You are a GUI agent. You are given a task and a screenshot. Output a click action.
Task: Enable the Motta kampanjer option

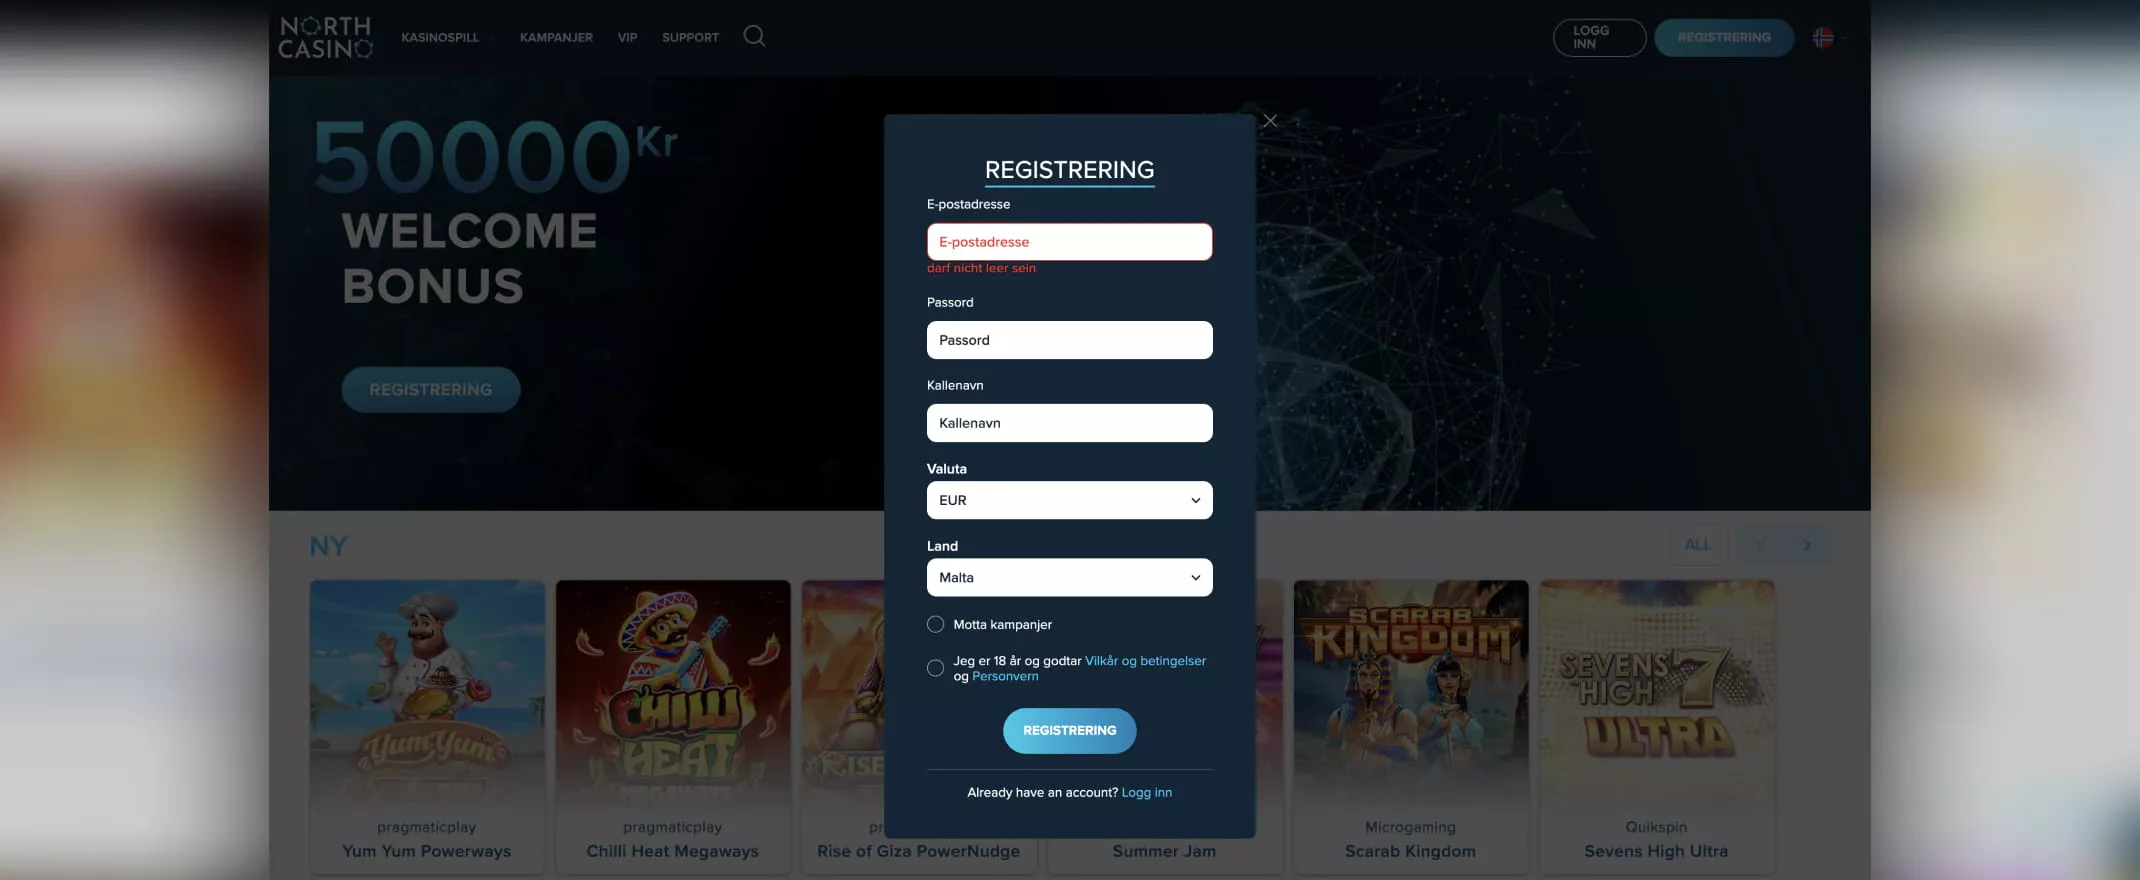click(935, 624)
